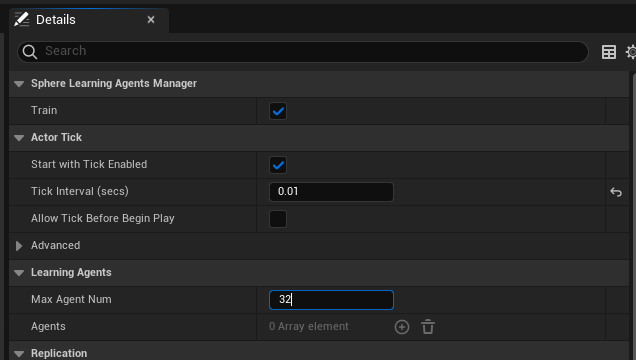The image size is (636, 360).
Task: Close the Details tab
Action: pos(151,19)
